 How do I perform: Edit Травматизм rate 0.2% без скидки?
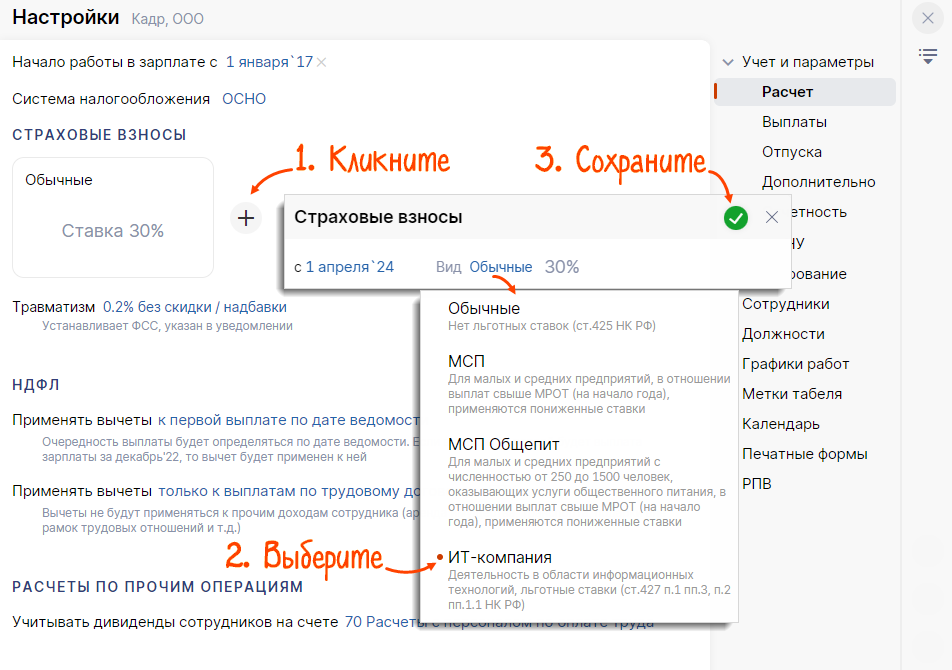194,307
